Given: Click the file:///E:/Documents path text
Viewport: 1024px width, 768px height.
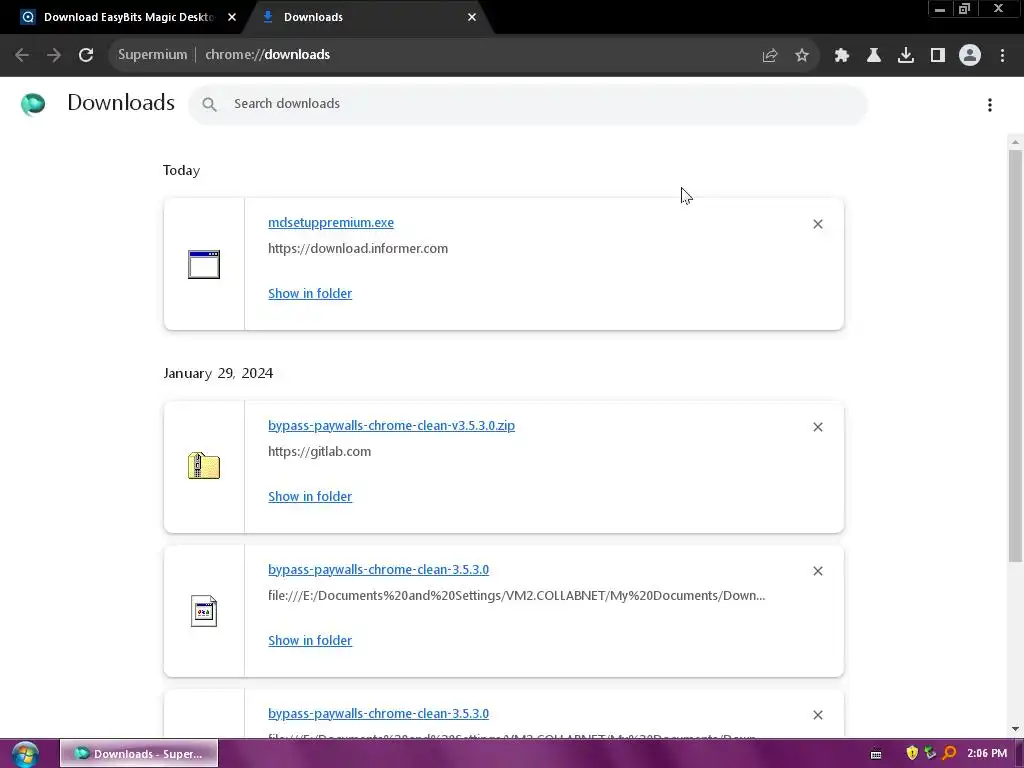Looking at the screenshot, I should click(516, 596).
